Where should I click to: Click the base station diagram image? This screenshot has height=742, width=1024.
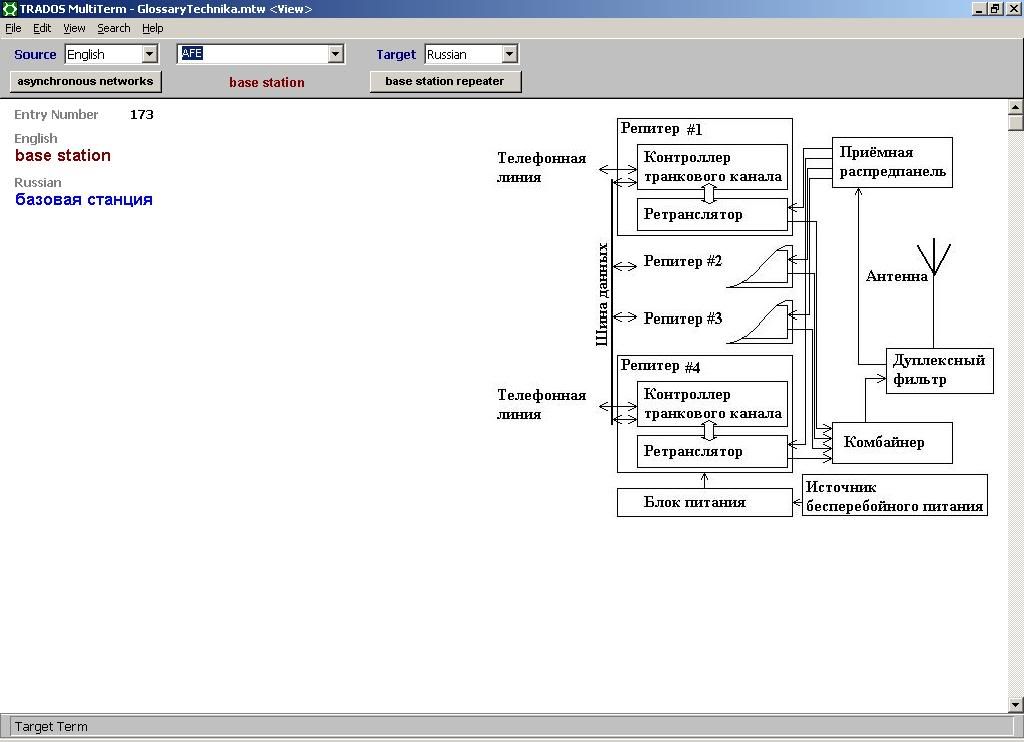(x=744, y=317)
